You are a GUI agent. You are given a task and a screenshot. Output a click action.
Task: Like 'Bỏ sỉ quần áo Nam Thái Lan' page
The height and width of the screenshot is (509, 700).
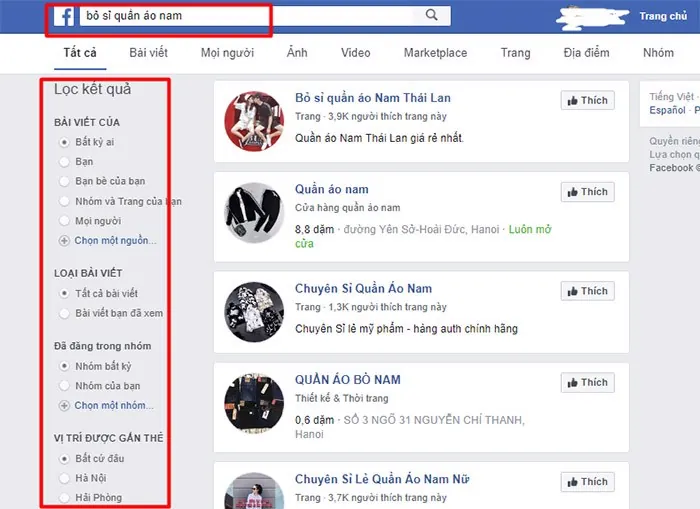click(588, 100)
